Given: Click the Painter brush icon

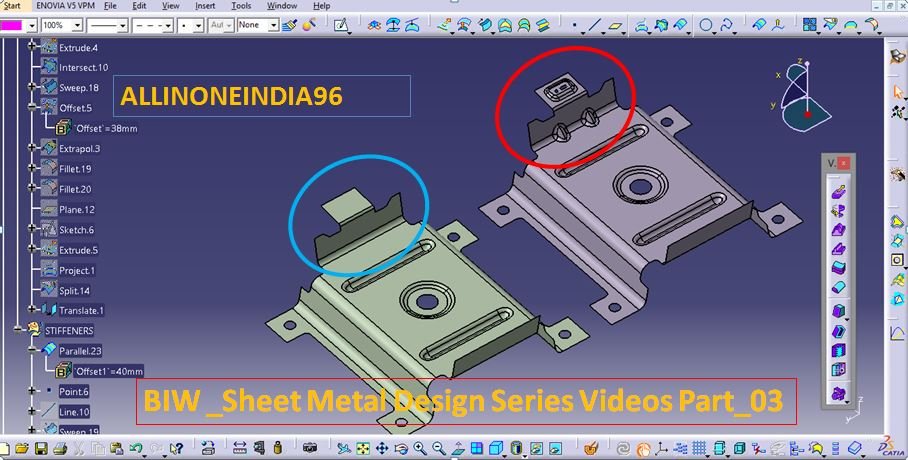Looking at the screenshot, I should [x=290, y=25].
